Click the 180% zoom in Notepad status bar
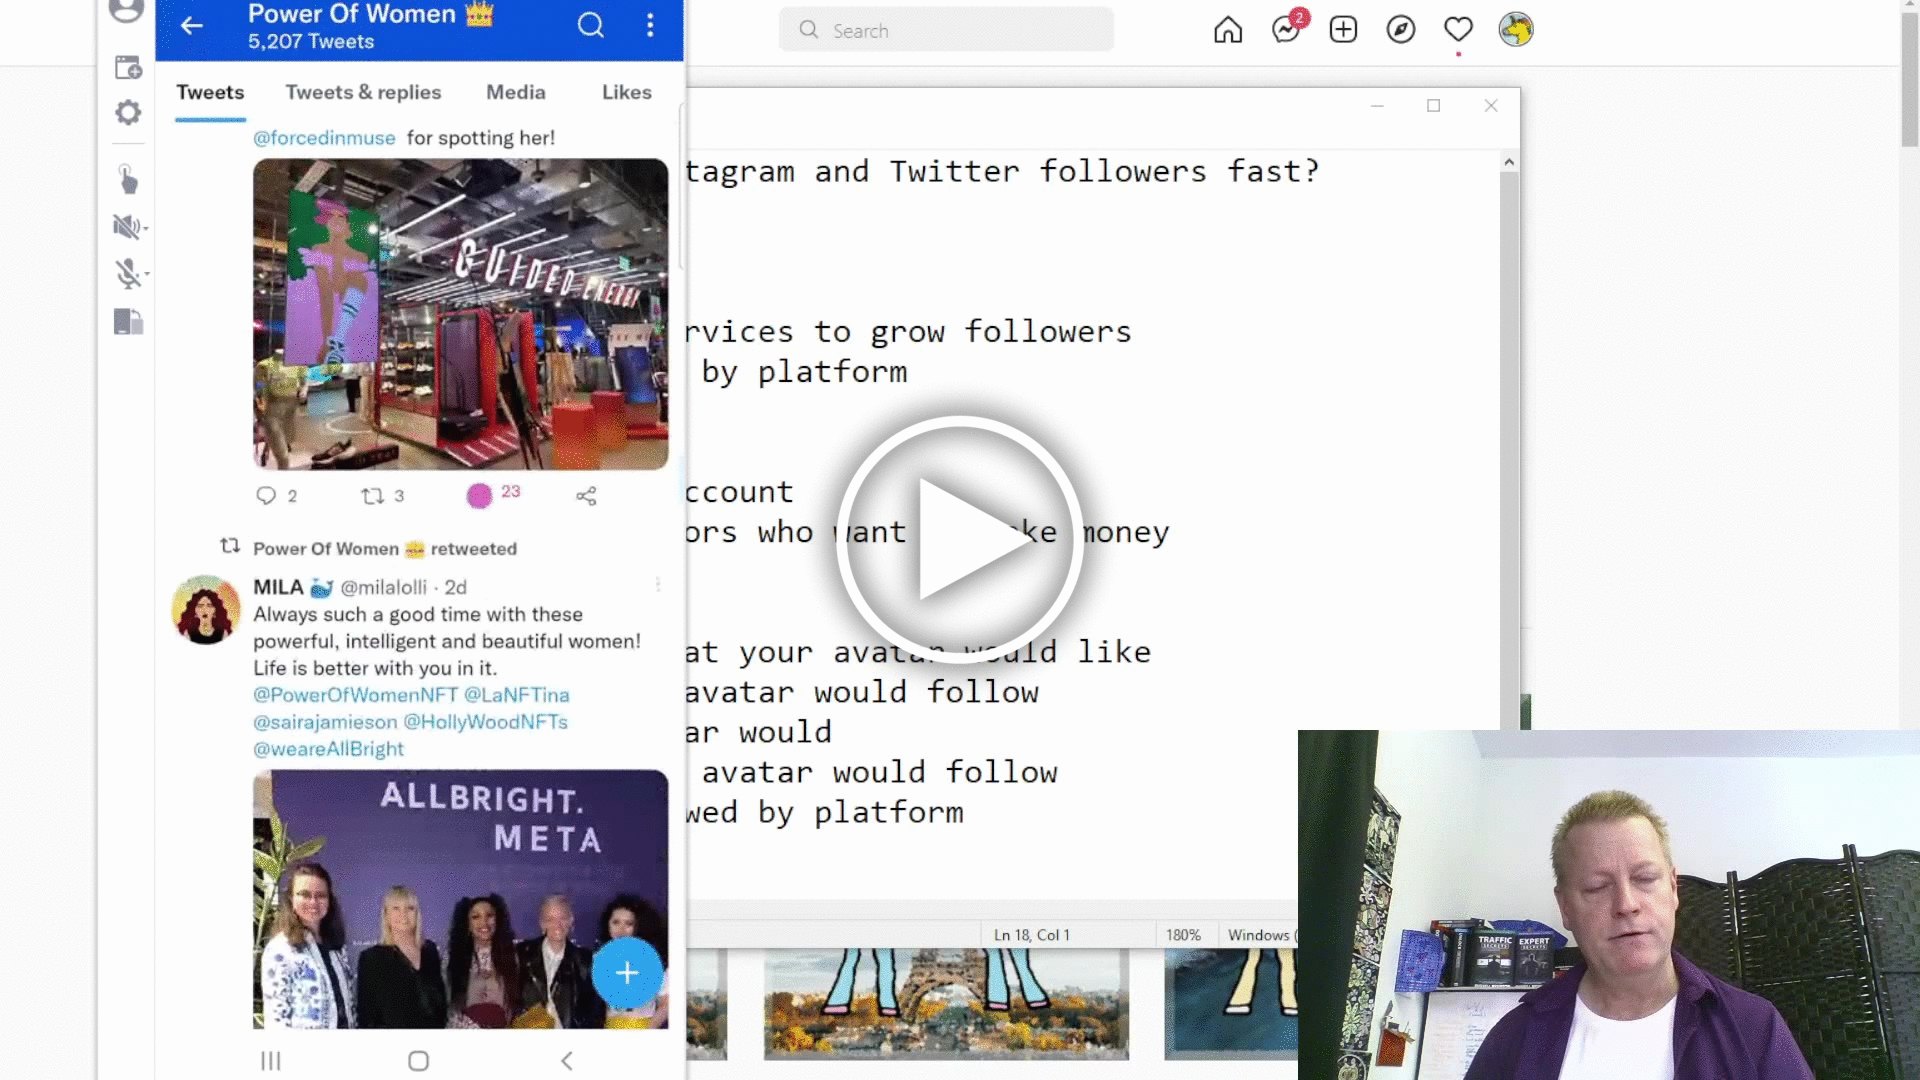Screen dimensions: 1920x1080 pos(1183,935)
